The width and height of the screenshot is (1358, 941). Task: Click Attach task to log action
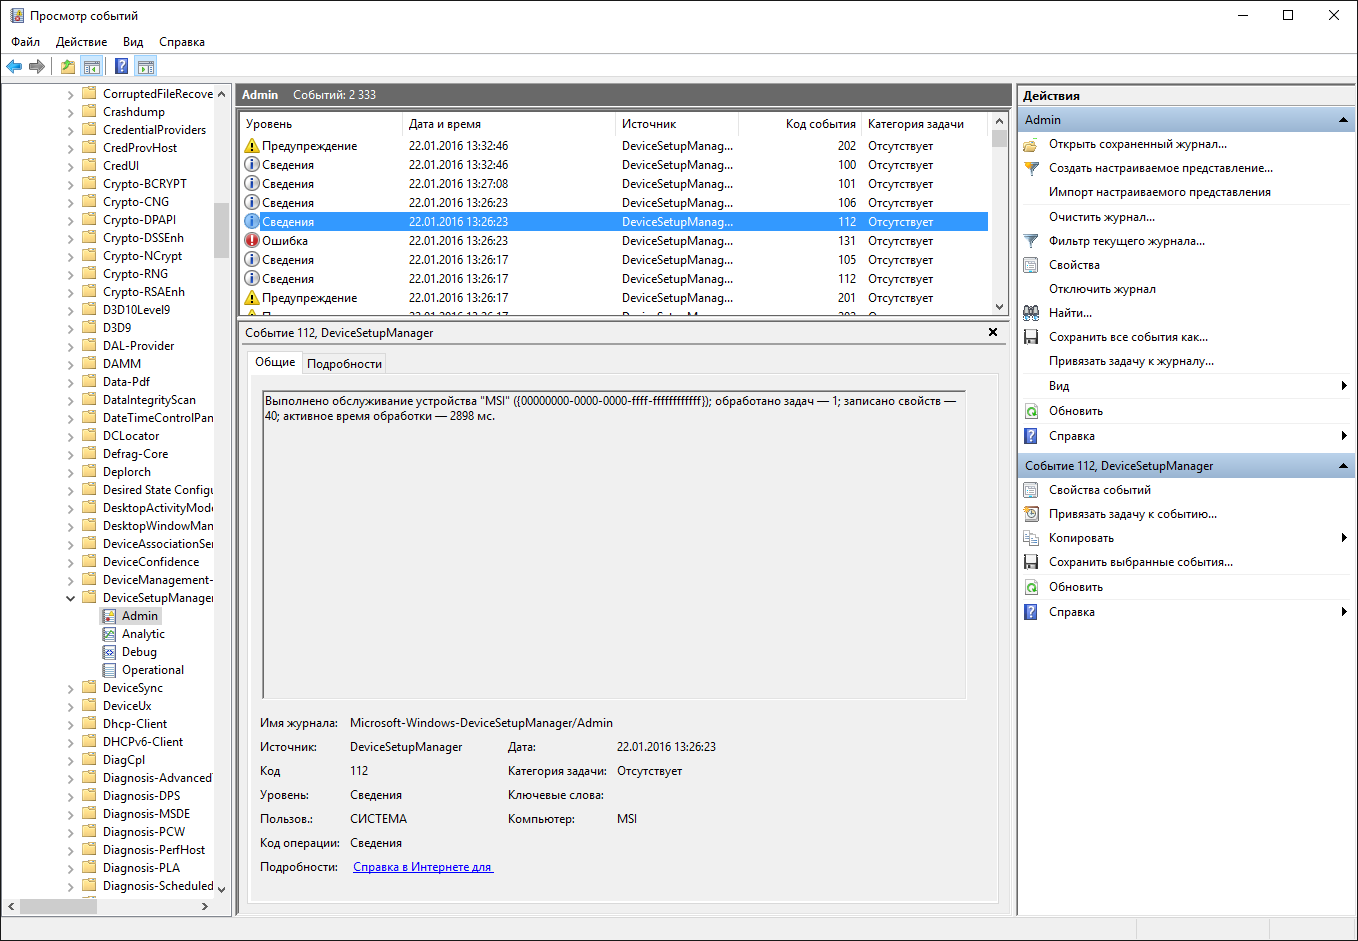(1131, 361)
